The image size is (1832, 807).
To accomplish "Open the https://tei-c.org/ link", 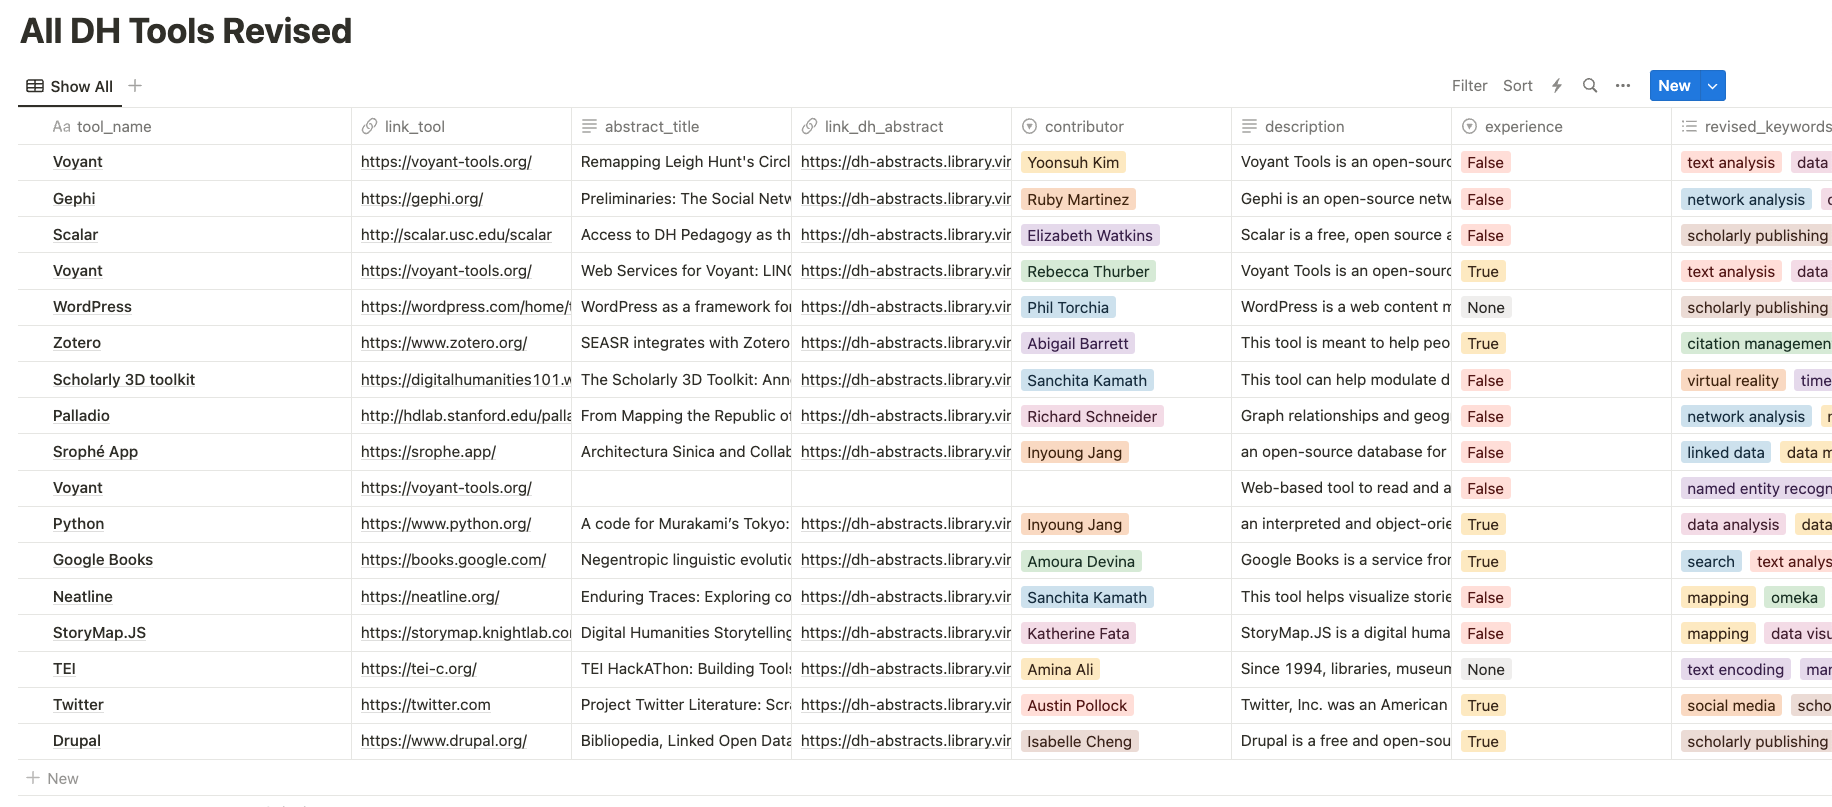I will click(419, 669).
